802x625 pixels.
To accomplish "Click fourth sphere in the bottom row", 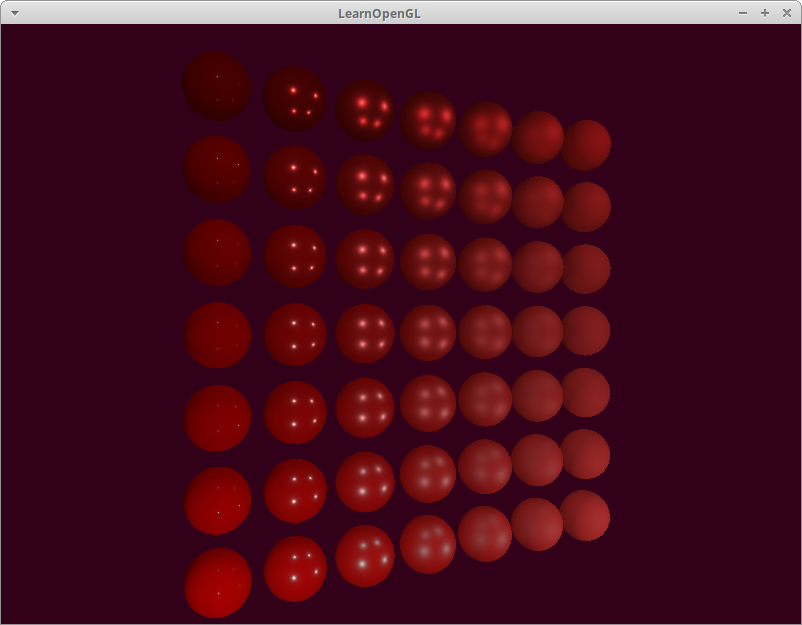I will tap(428, 544).
